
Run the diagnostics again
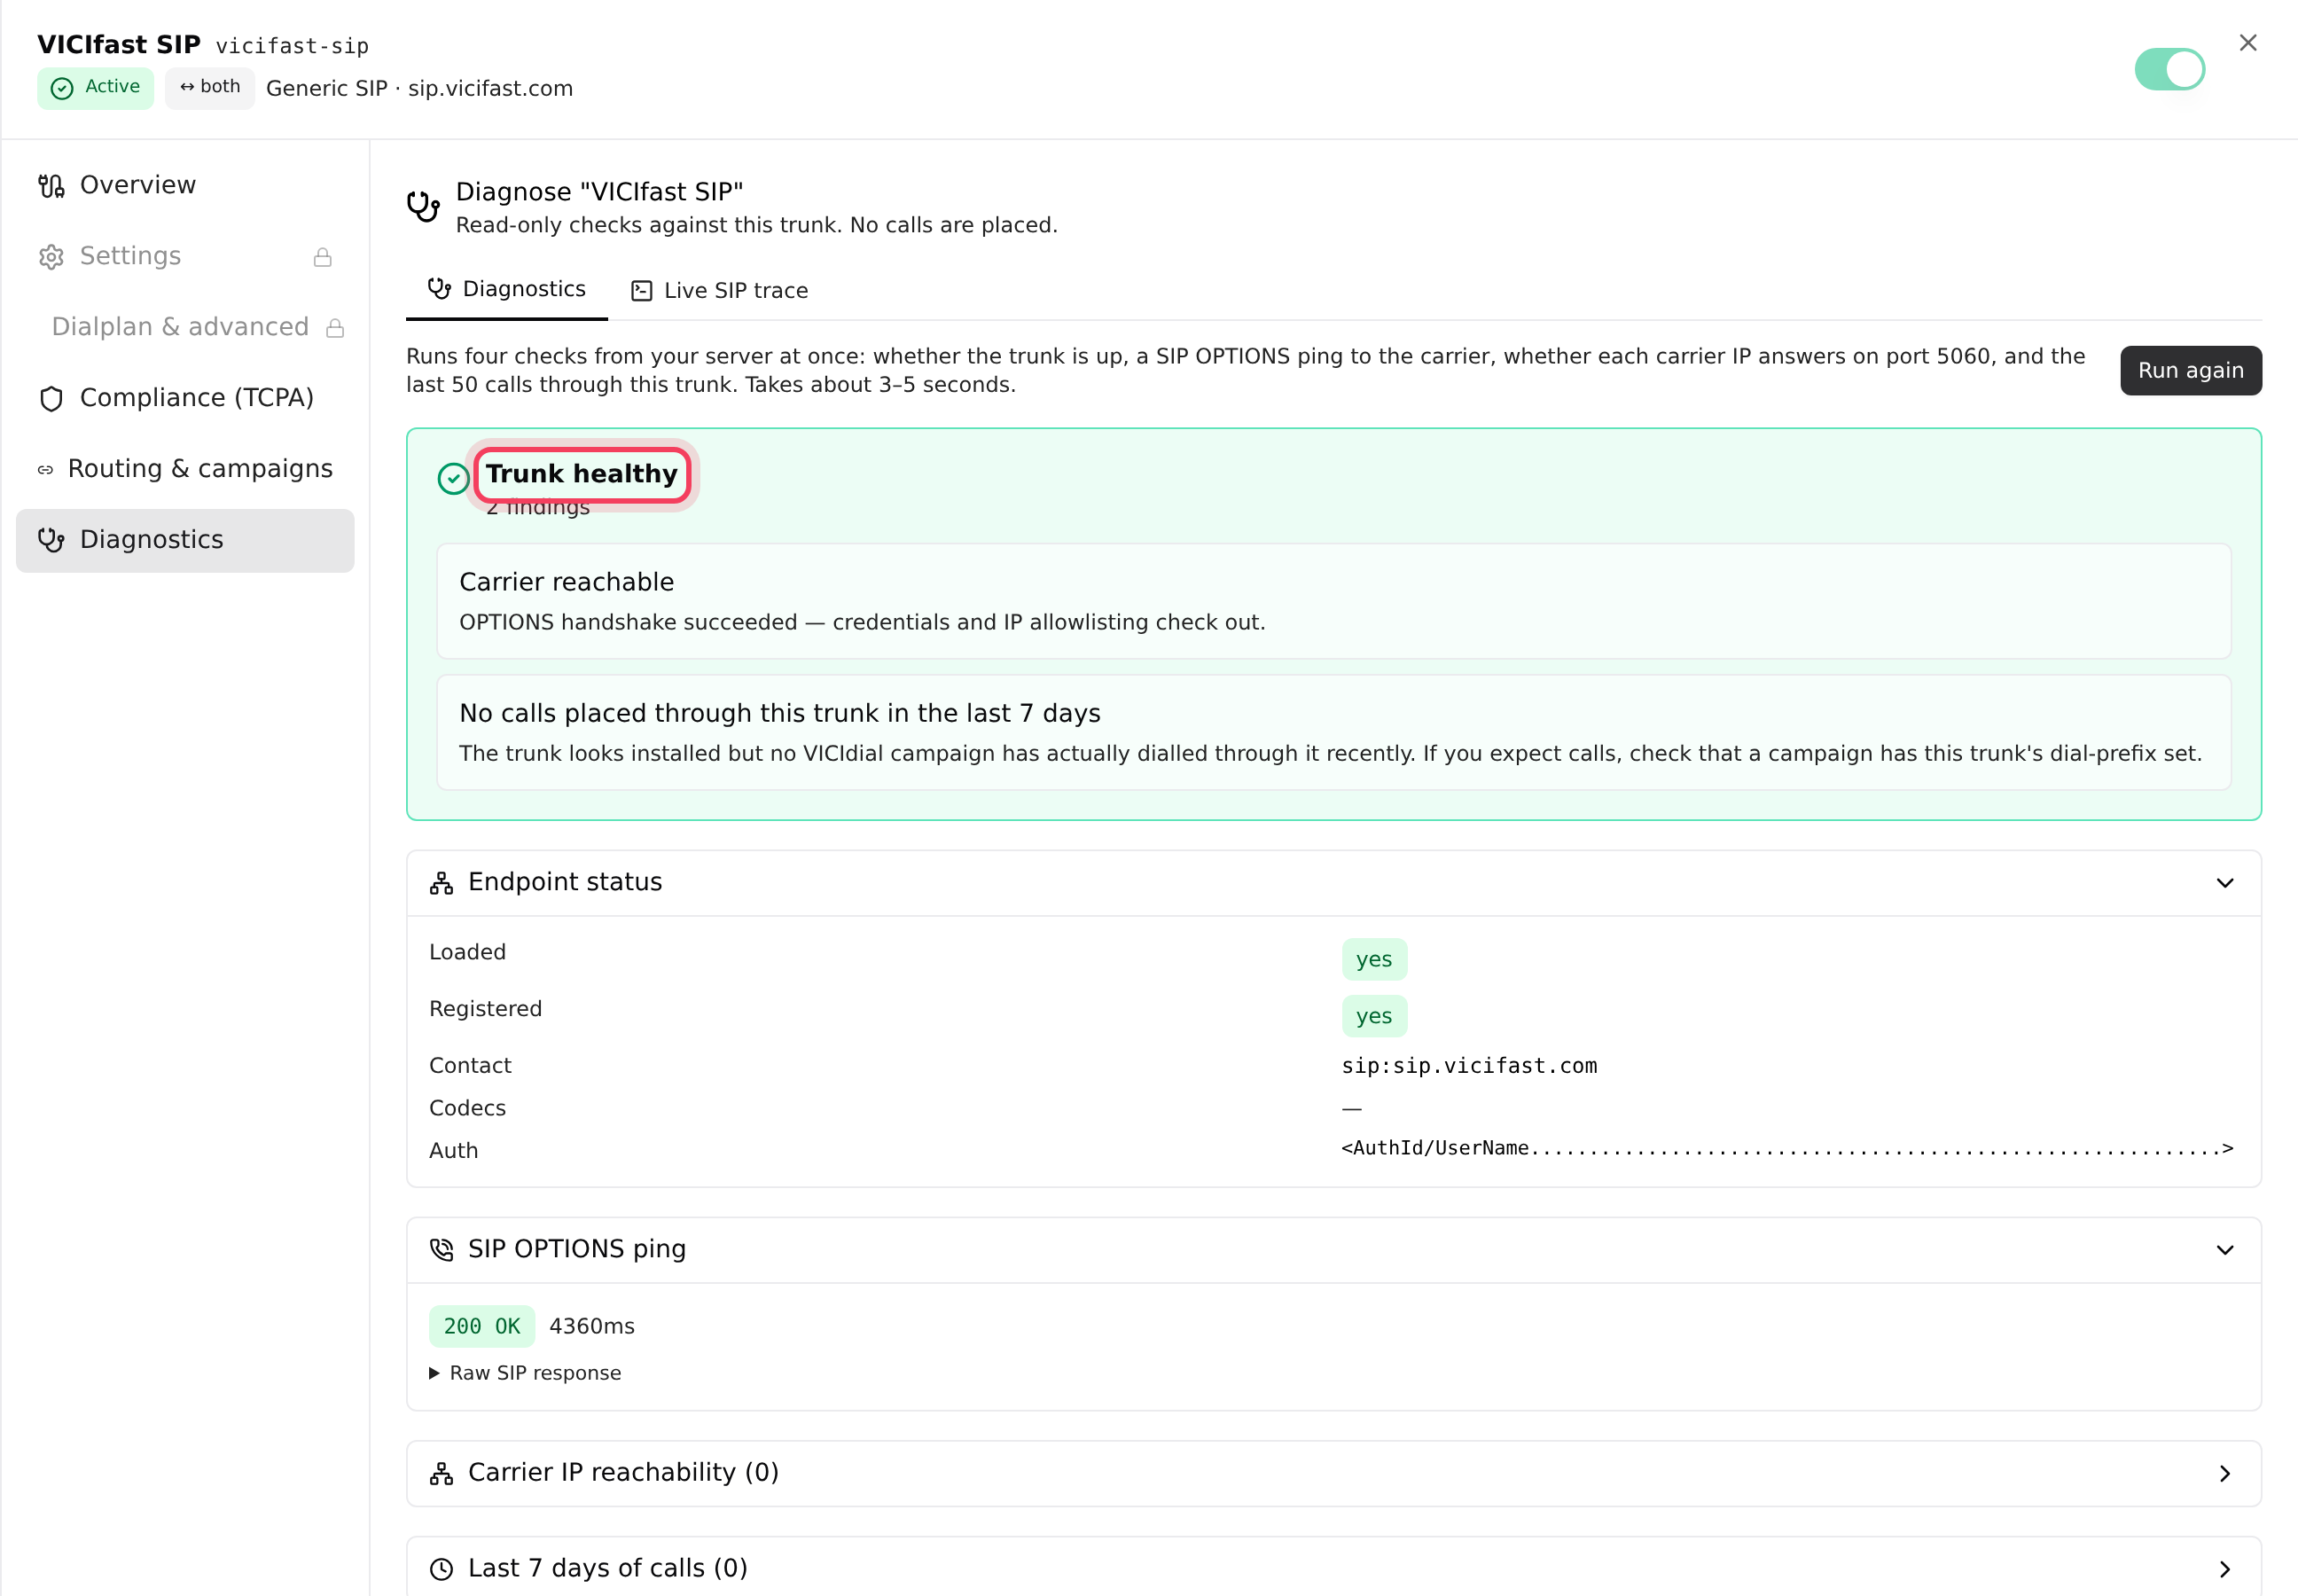point(2190,370)
